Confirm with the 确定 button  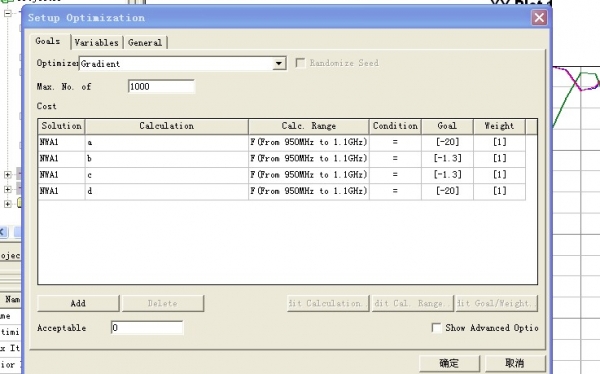[x=449, y=363]
